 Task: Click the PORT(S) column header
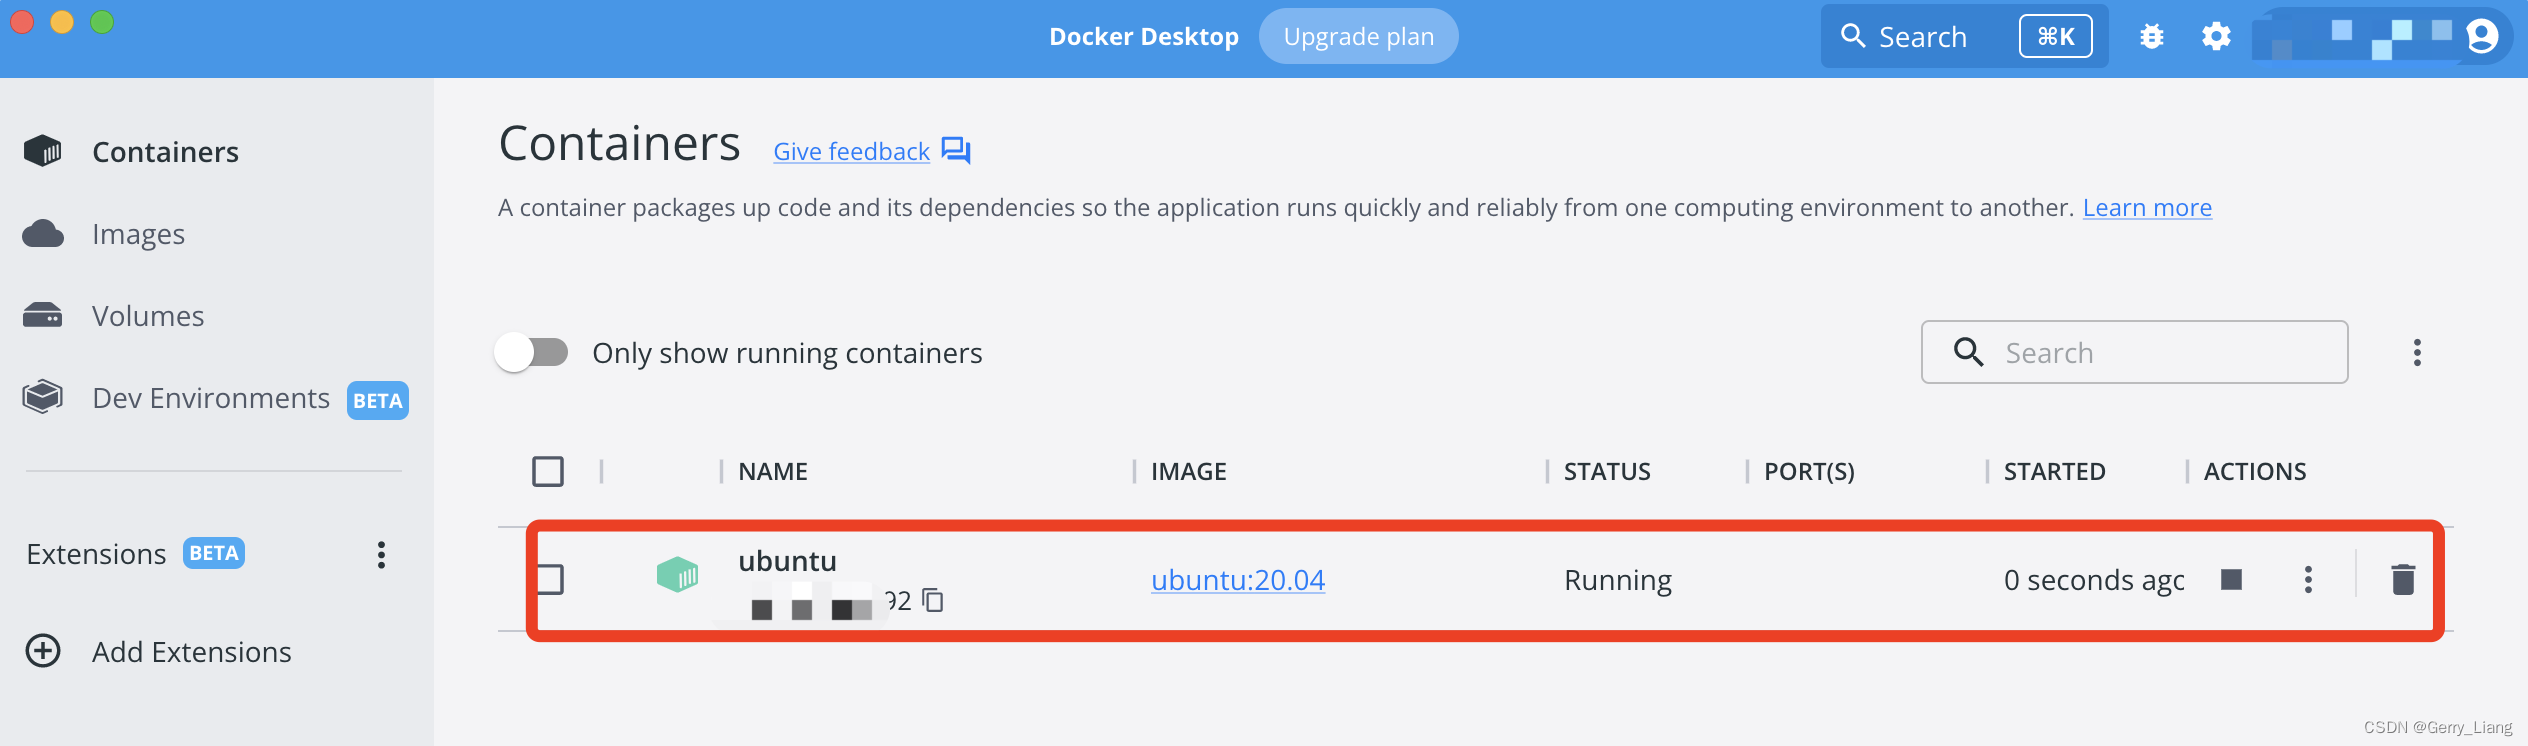[x=1809, y=472]
